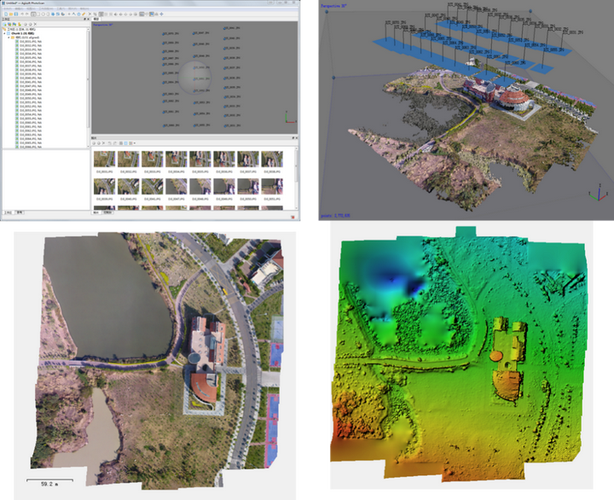Image resolution: width=614 pixels, height=500 pixels.
Task: Select the first photo thumbnail DJI_0031.JPG
Action: click(x=104, y=160)
